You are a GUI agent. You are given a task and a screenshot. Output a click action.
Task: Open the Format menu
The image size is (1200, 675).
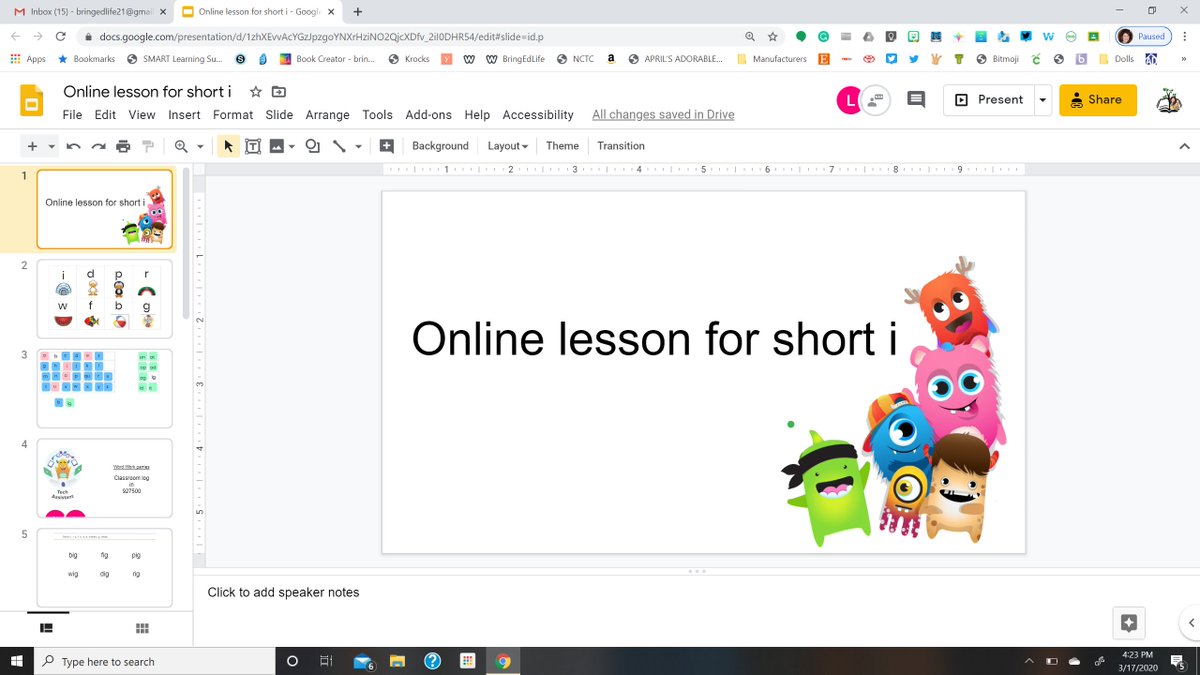click(233, 115)
